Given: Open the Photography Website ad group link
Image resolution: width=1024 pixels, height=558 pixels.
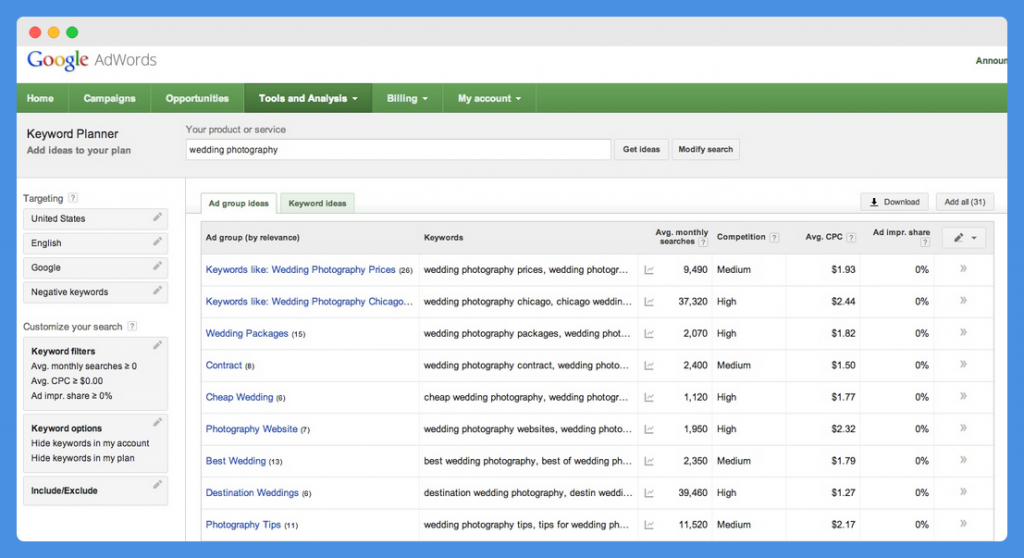Looking at the screenshot, I should (x=251, y=429).
